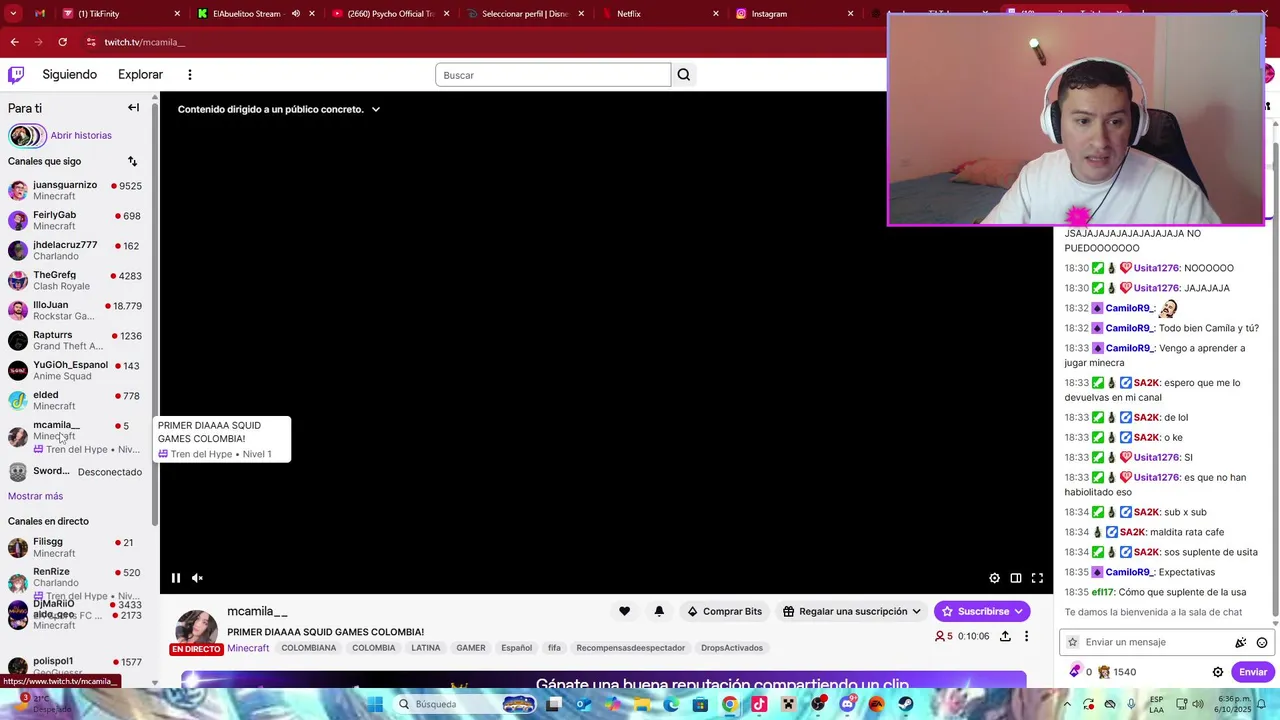Open the video player settings gear

click(x=994, y=578)
